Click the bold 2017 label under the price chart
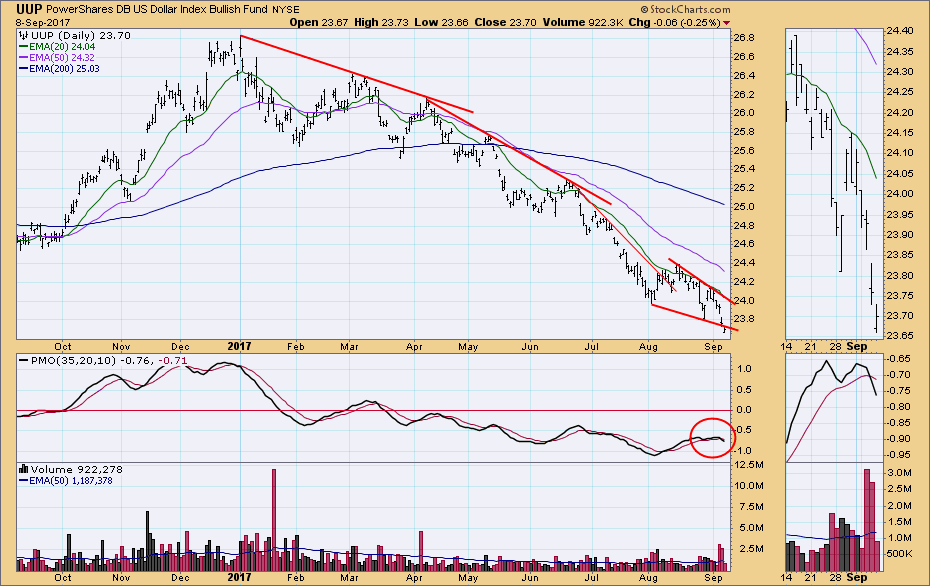This screenshot has height=586, width=930. tap(240, 346)
